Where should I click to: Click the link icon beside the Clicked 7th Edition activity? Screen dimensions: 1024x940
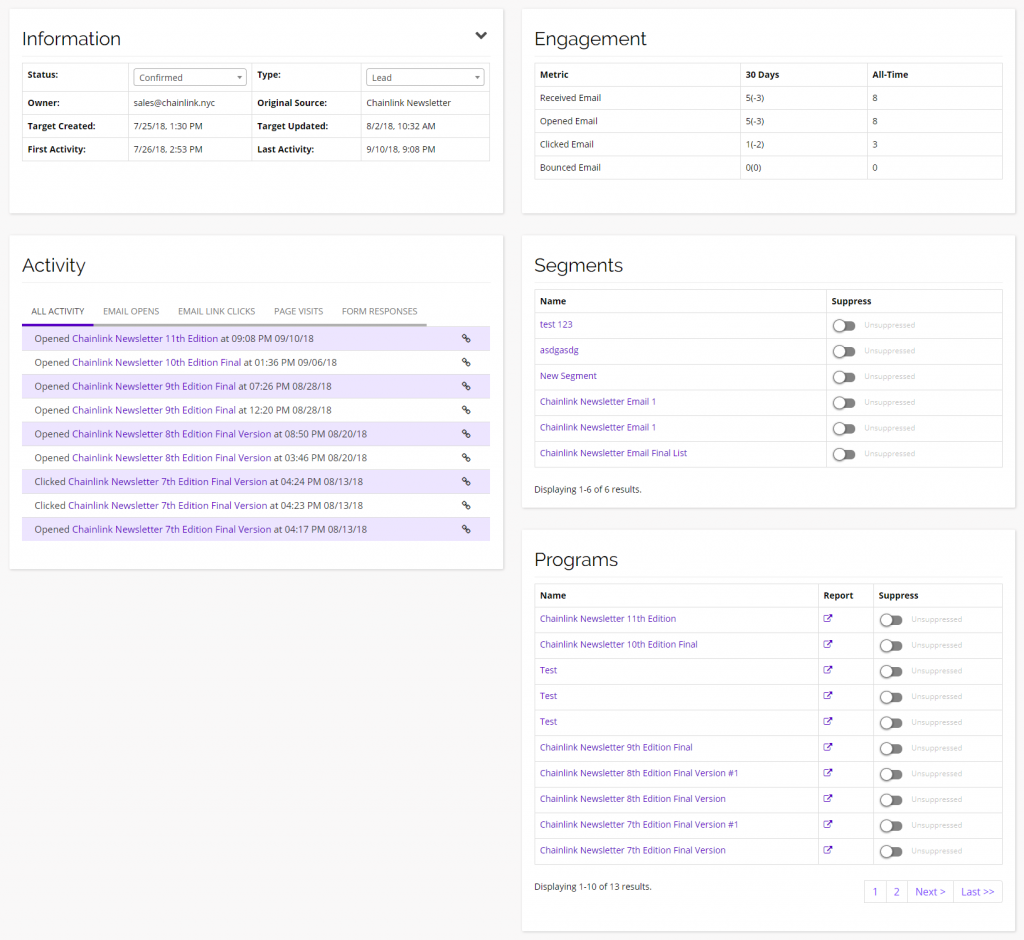pyautogui.click(x=465, y=481)
